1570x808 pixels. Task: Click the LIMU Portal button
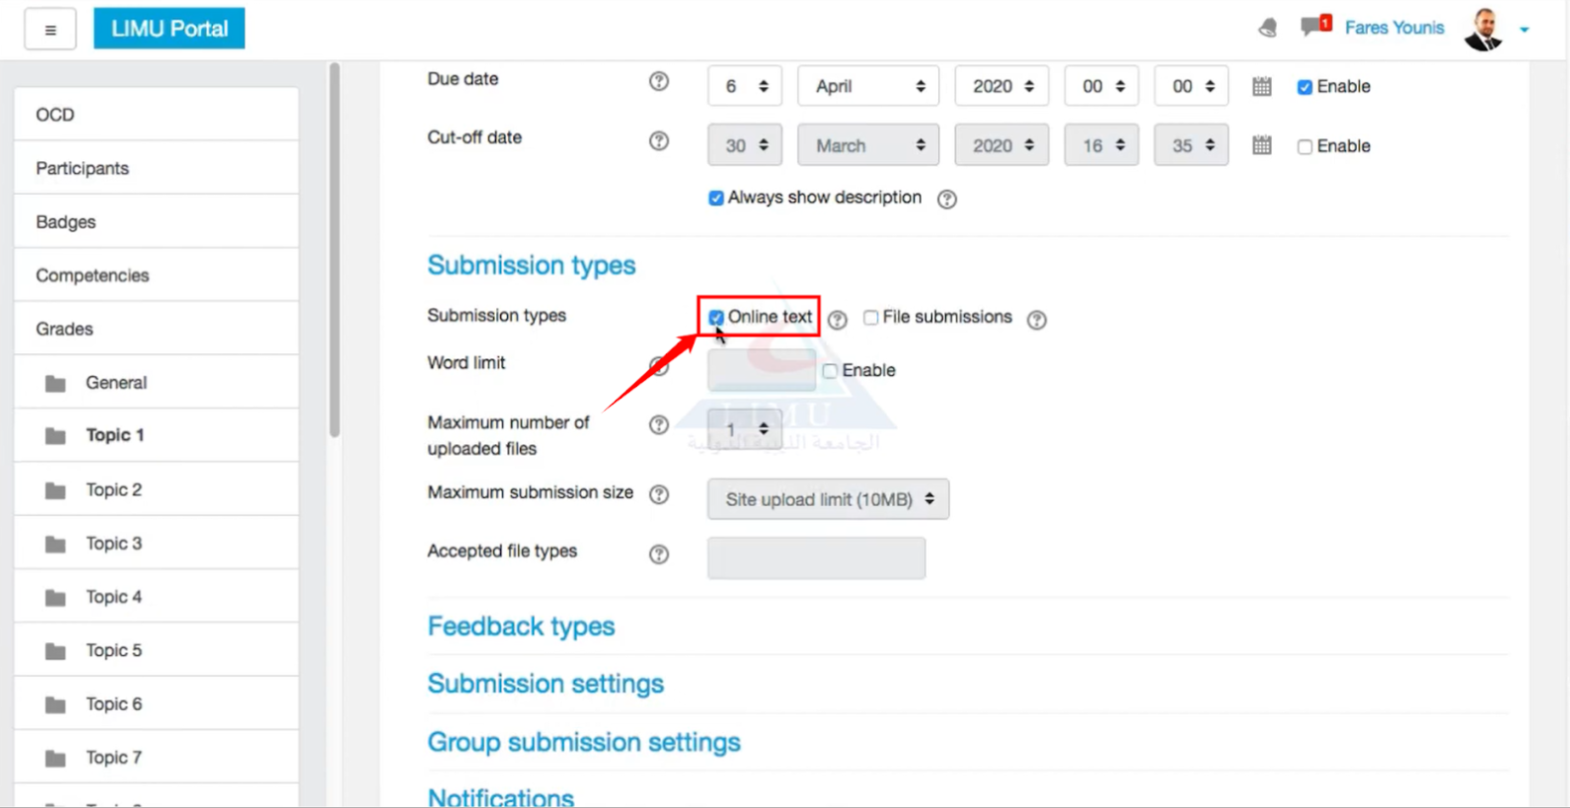(x=169, y=29)
